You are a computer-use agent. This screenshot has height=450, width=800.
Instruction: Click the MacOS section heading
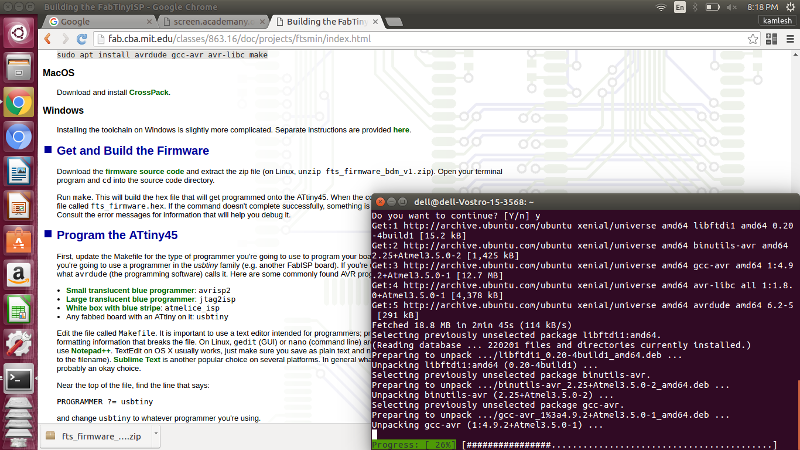click(59, 73)
